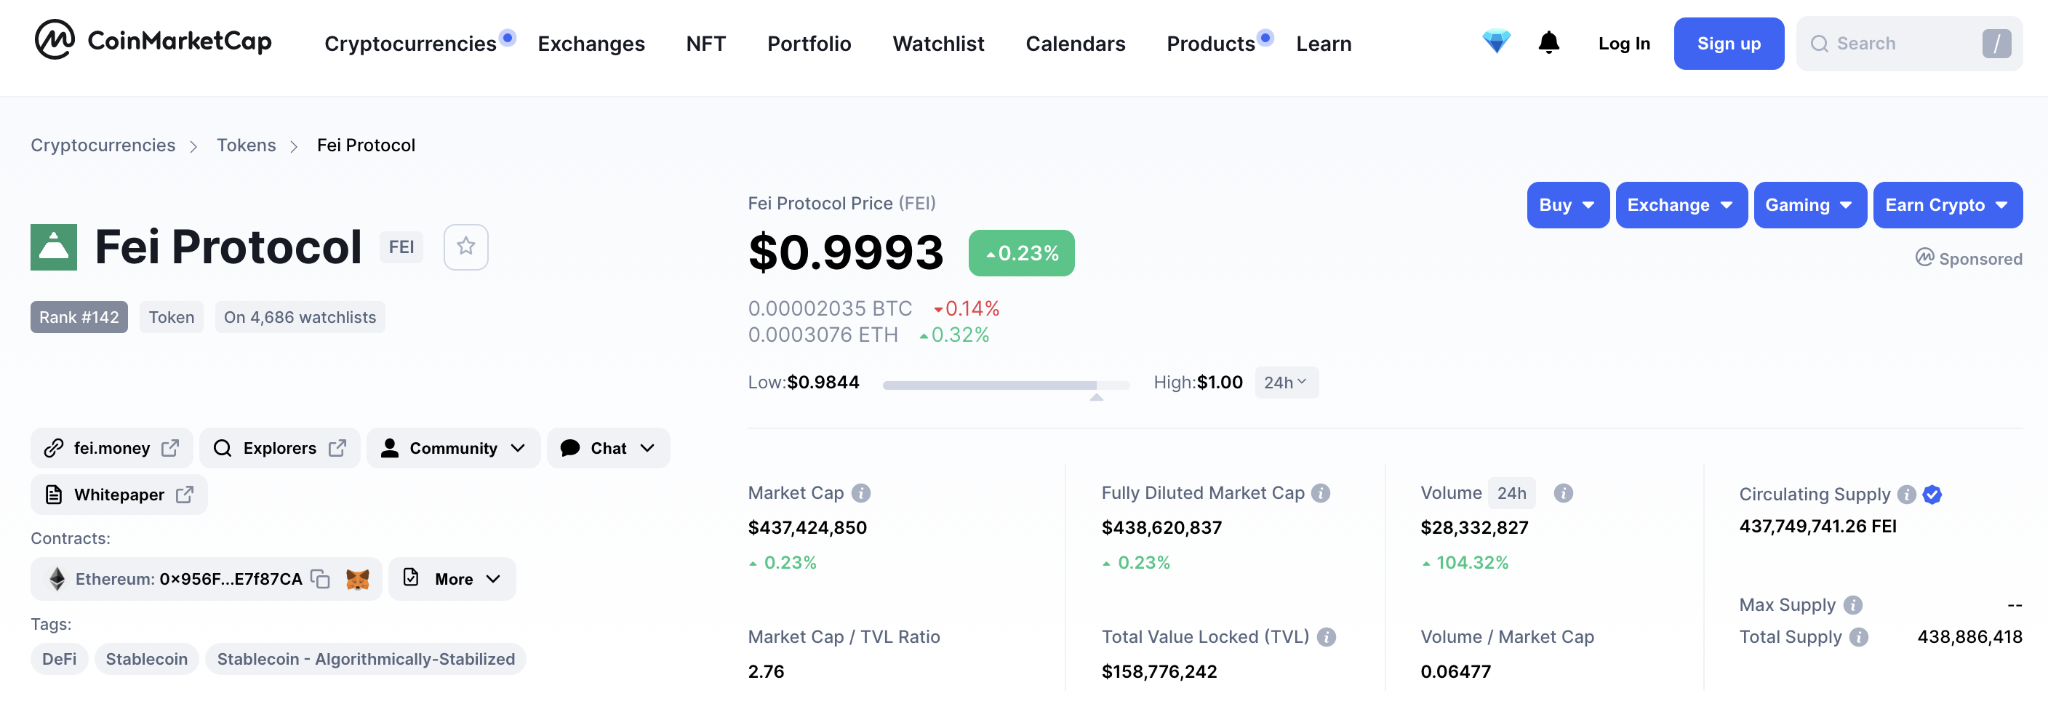Open the Exchanges menu
Screen dimensions: 2048x705
click(591, 44)
